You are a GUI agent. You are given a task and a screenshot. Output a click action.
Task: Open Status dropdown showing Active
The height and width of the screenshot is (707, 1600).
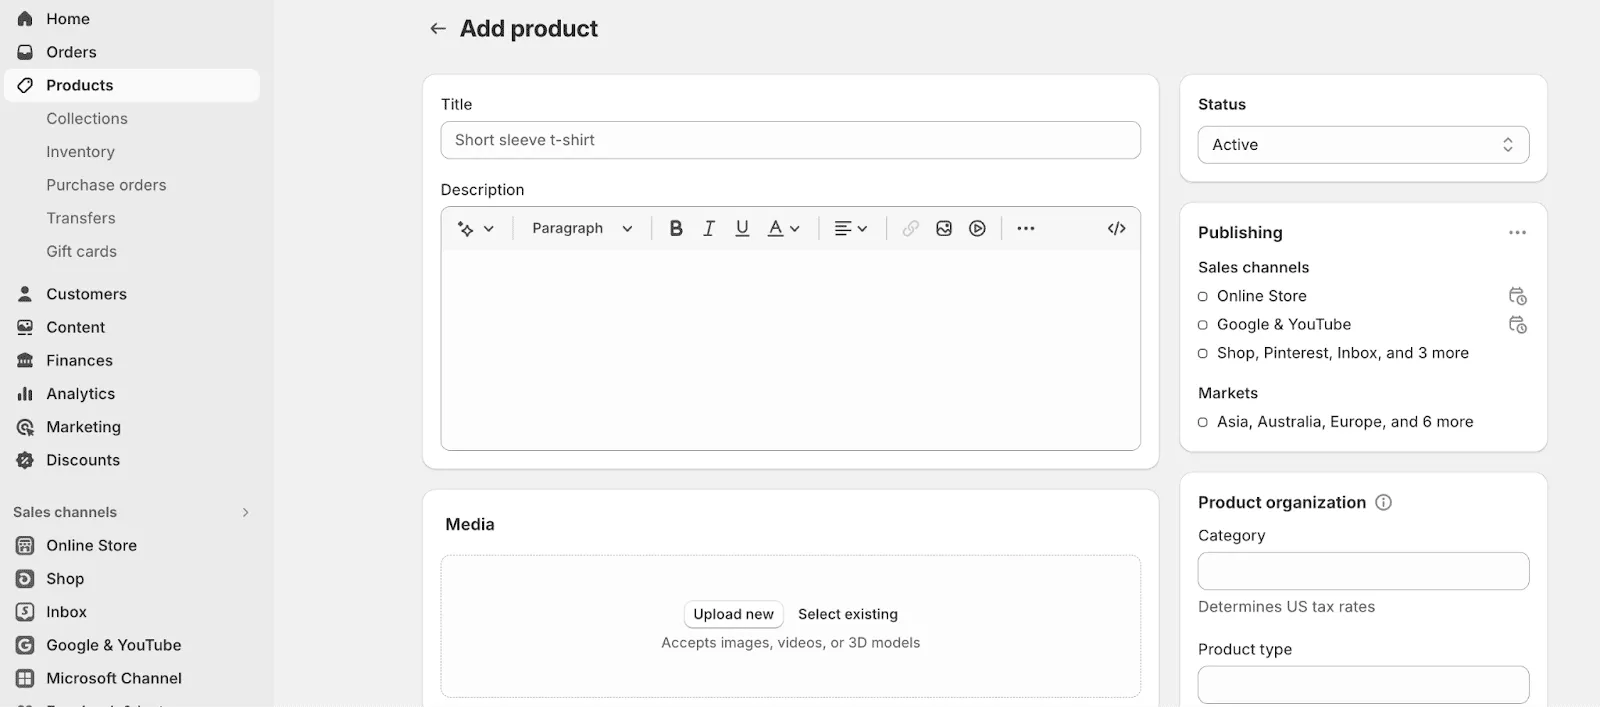1363,145
